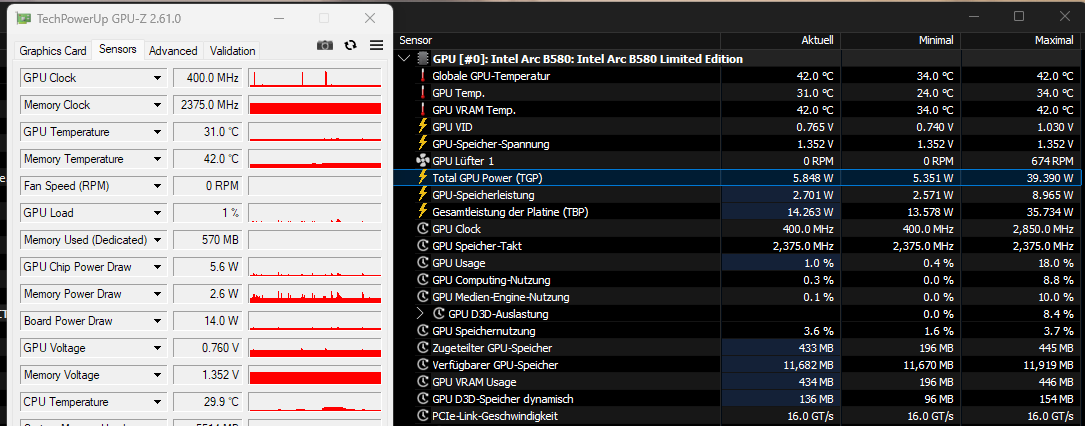Click round icon of GPU Computing-Nutzung

tap(423, 280)
